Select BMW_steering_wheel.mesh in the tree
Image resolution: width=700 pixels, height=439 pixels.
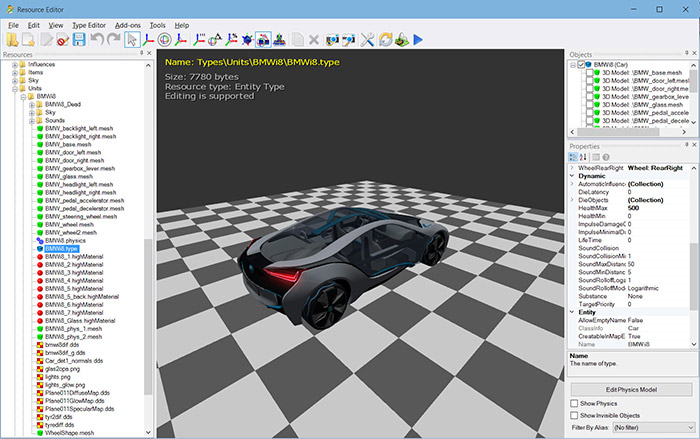pos(81,217)
